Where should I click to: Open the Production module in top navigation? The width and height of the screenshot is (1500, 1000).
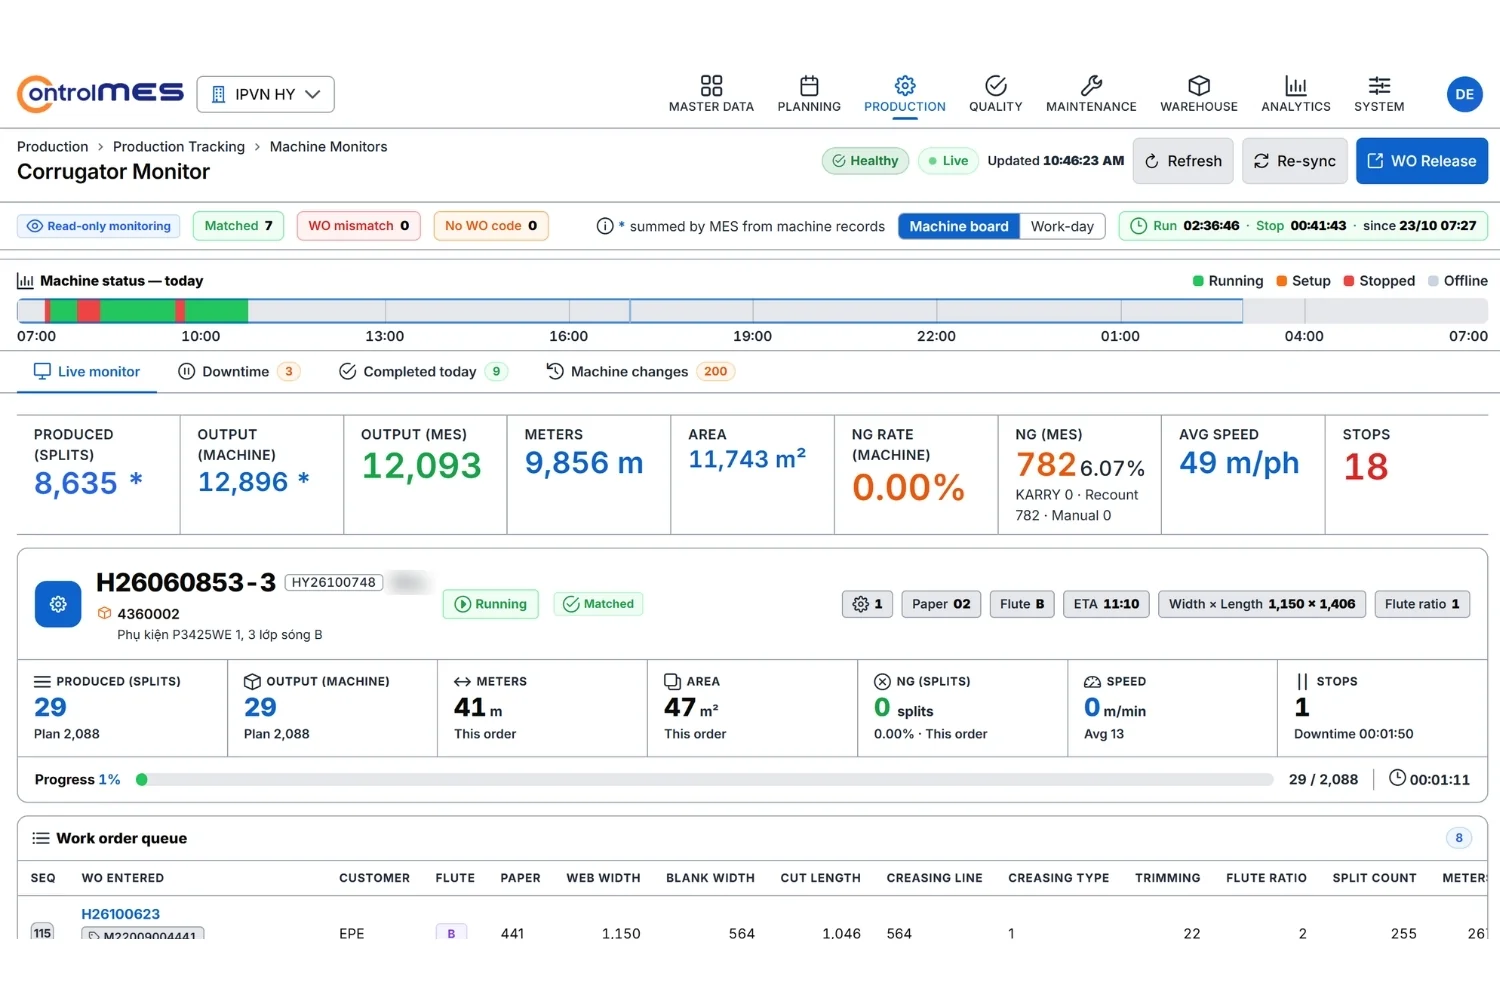coord(905,94)
